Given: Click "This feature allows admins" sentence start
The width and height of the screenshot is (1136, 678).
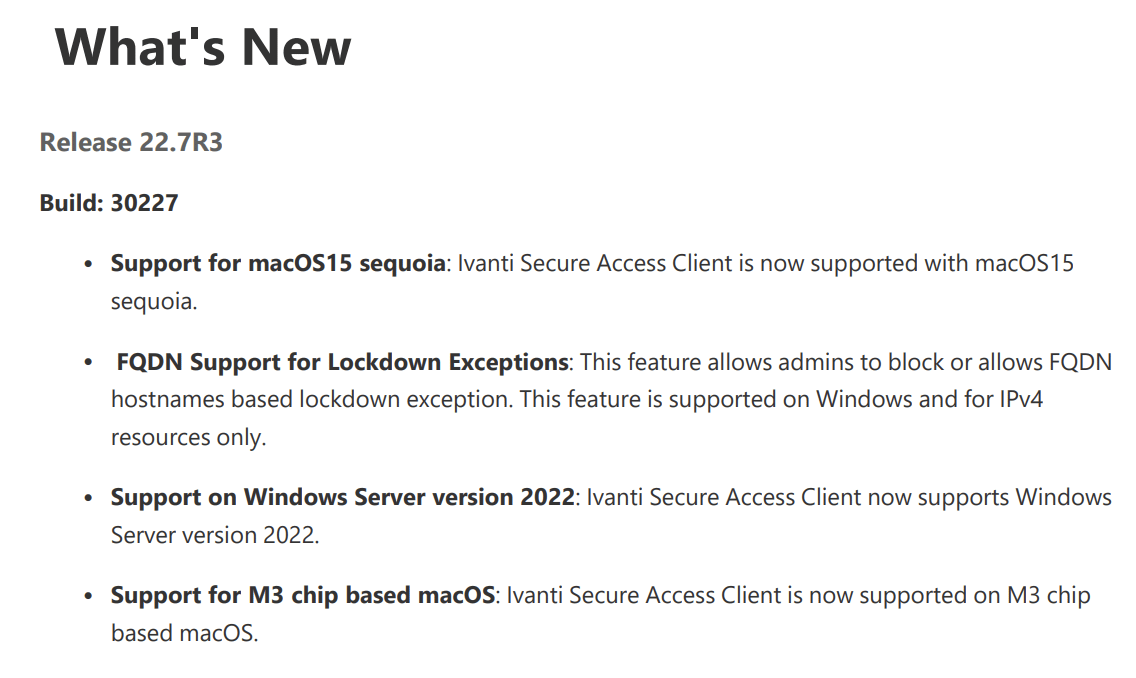Looking at the screenshot, I should (708, 361).
